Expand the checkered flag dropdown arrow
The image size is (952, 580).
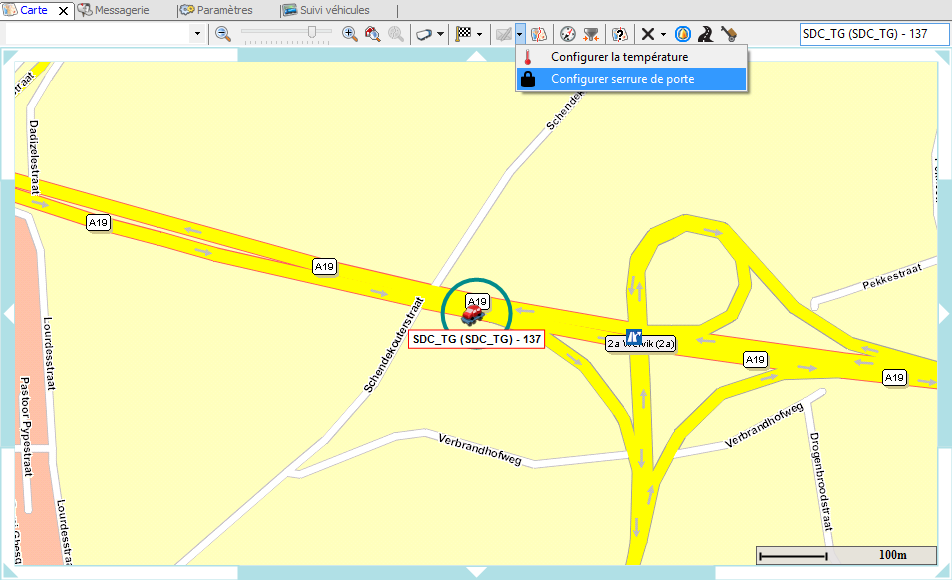480,34
